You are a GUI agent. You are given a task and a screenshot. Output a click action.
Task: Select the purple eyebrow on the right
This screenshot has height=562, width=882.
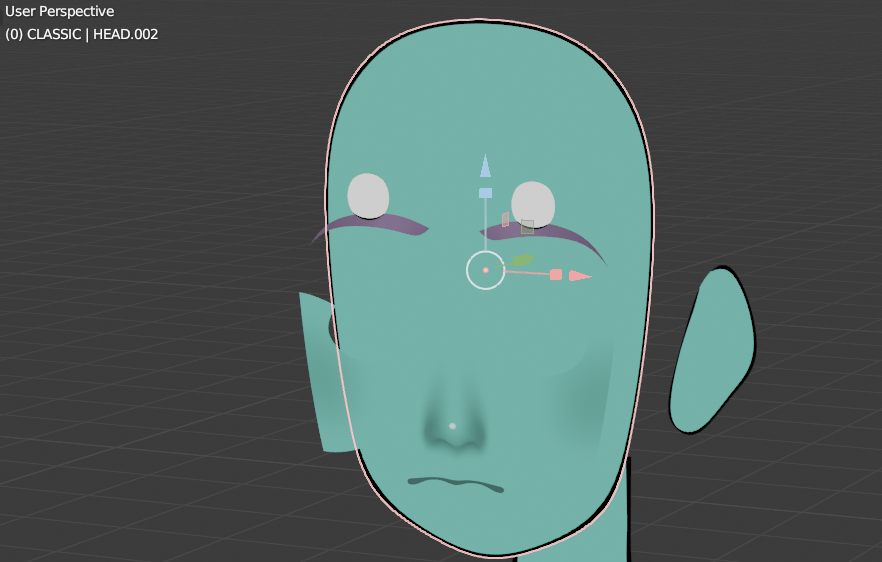pyautogui.click(x=560, y=236)
